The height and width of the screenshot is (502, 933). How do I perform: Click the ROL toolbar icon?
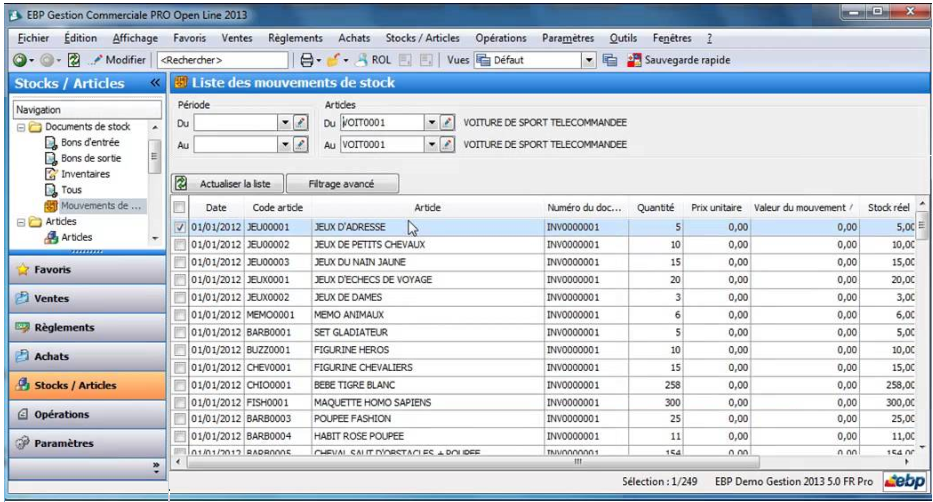point(373,60)
